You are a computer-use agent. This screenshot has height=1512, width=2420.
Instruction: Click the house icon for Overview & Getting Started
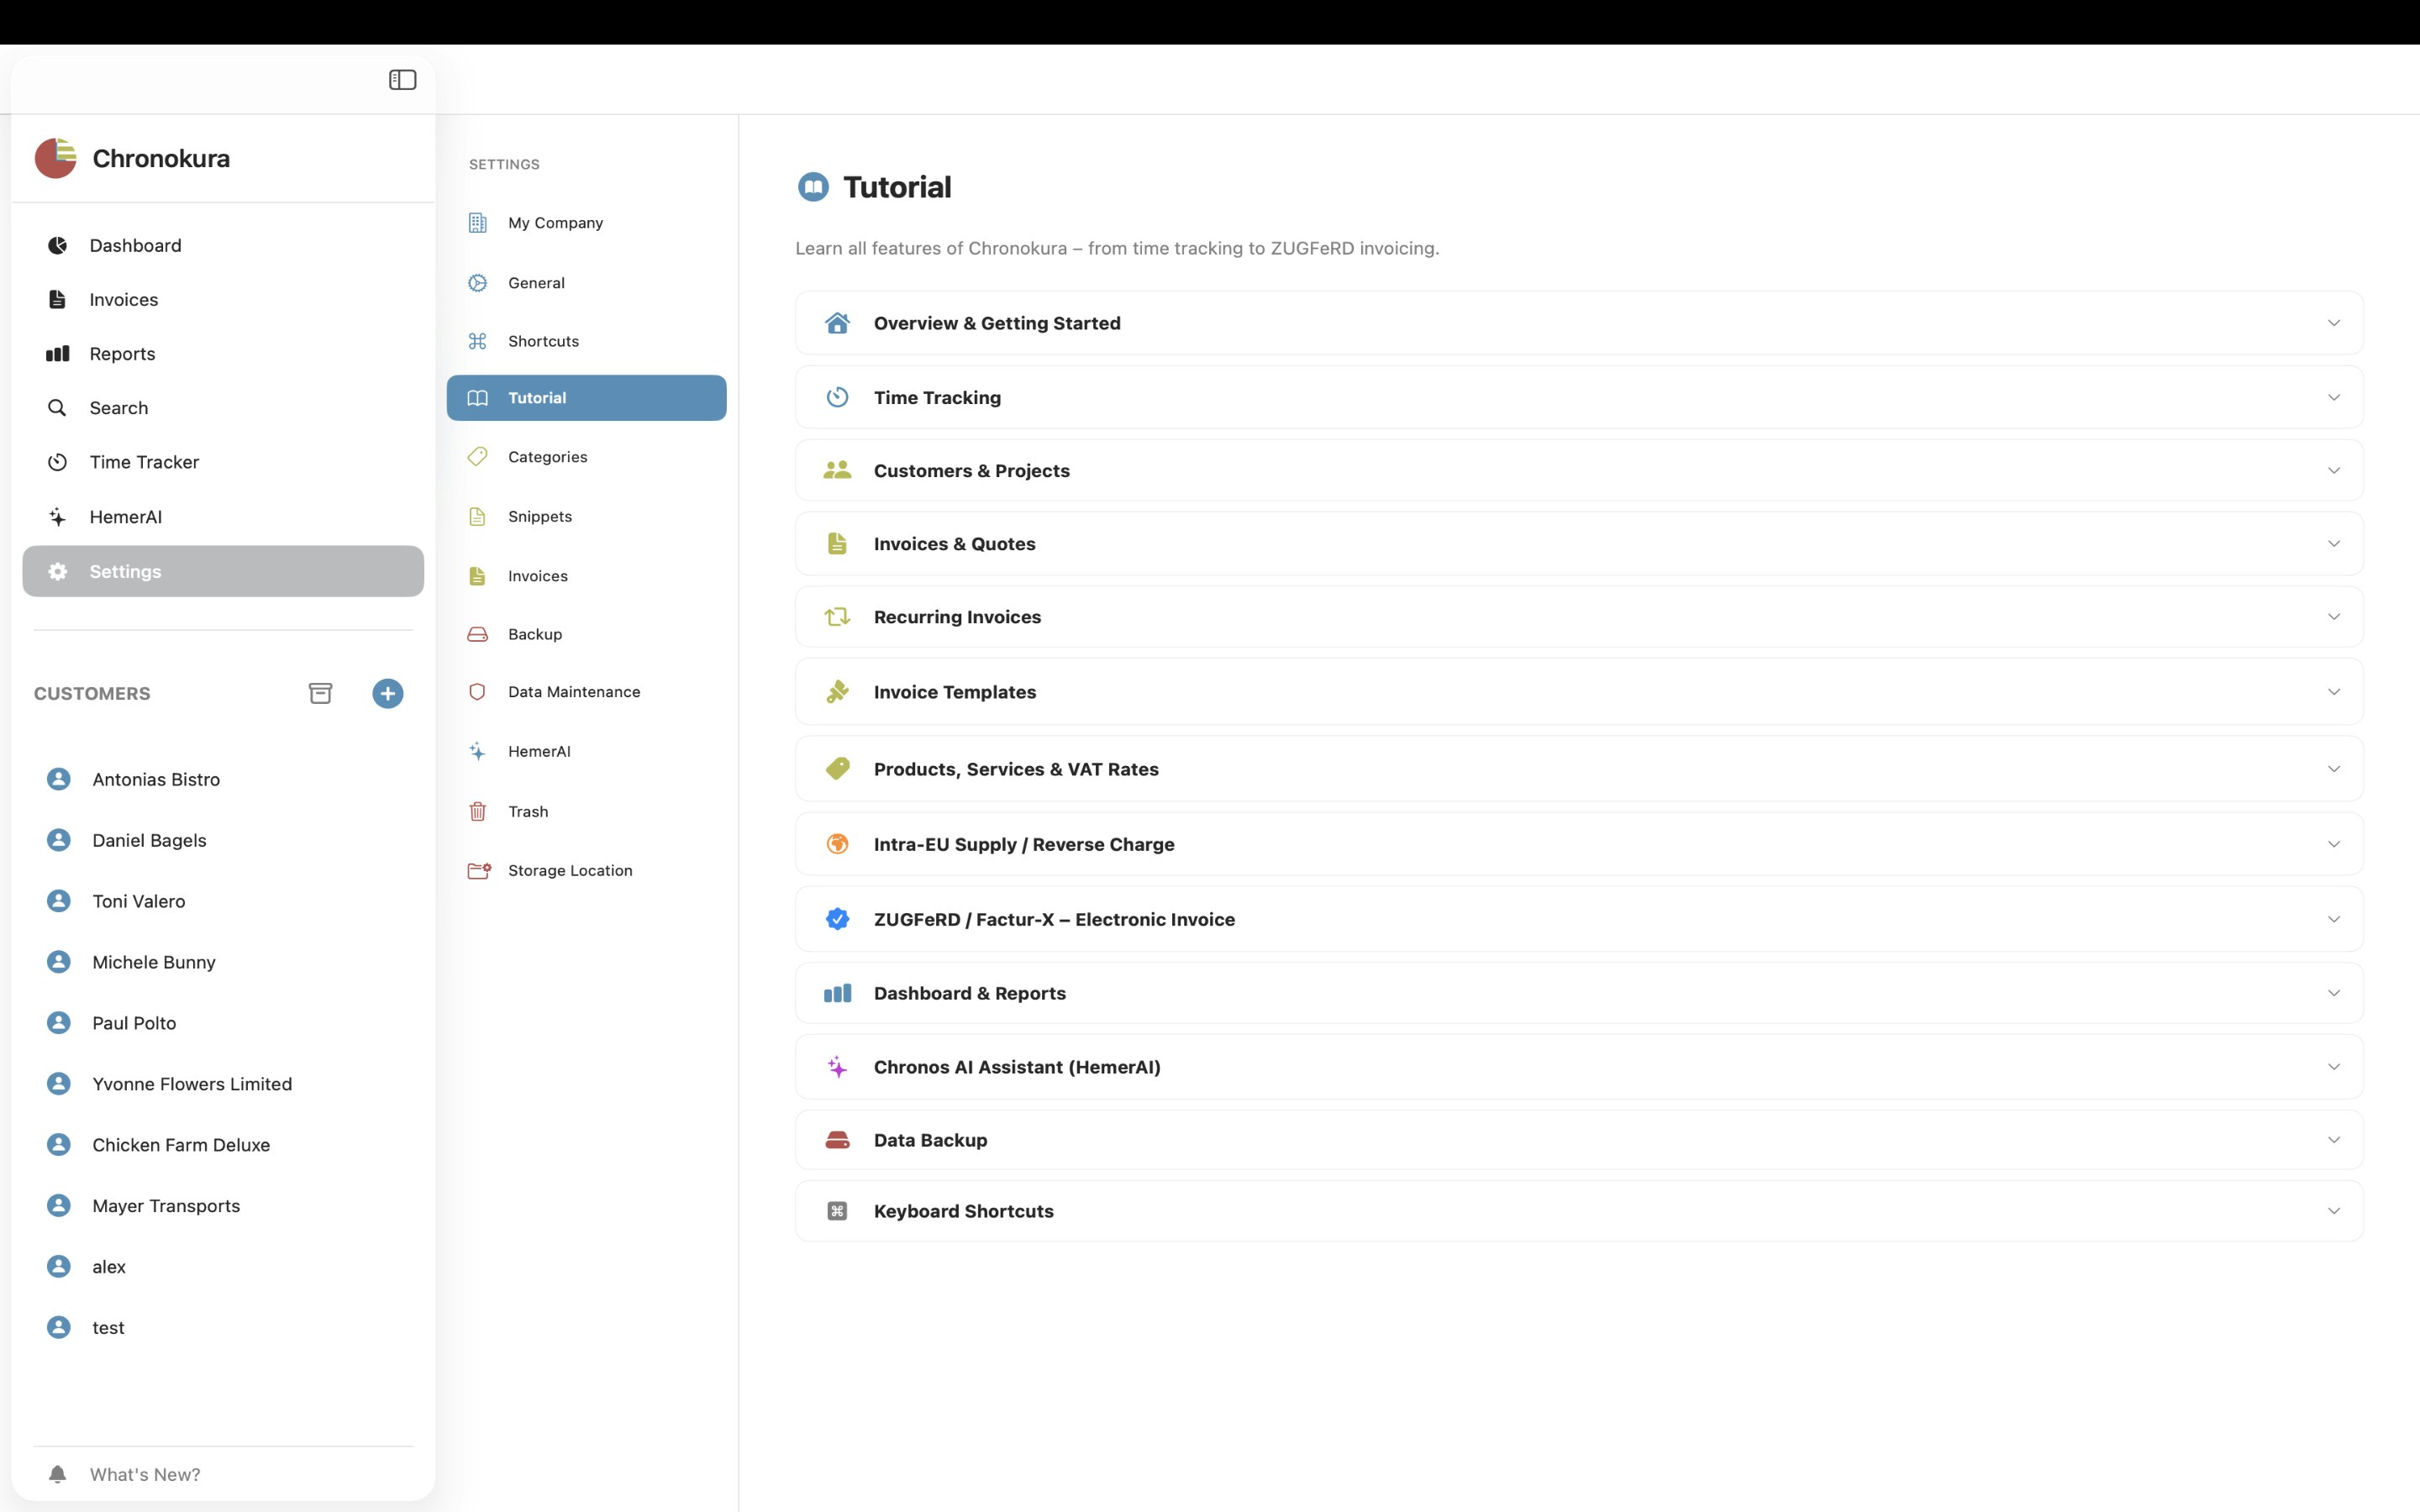click(837, 323)
